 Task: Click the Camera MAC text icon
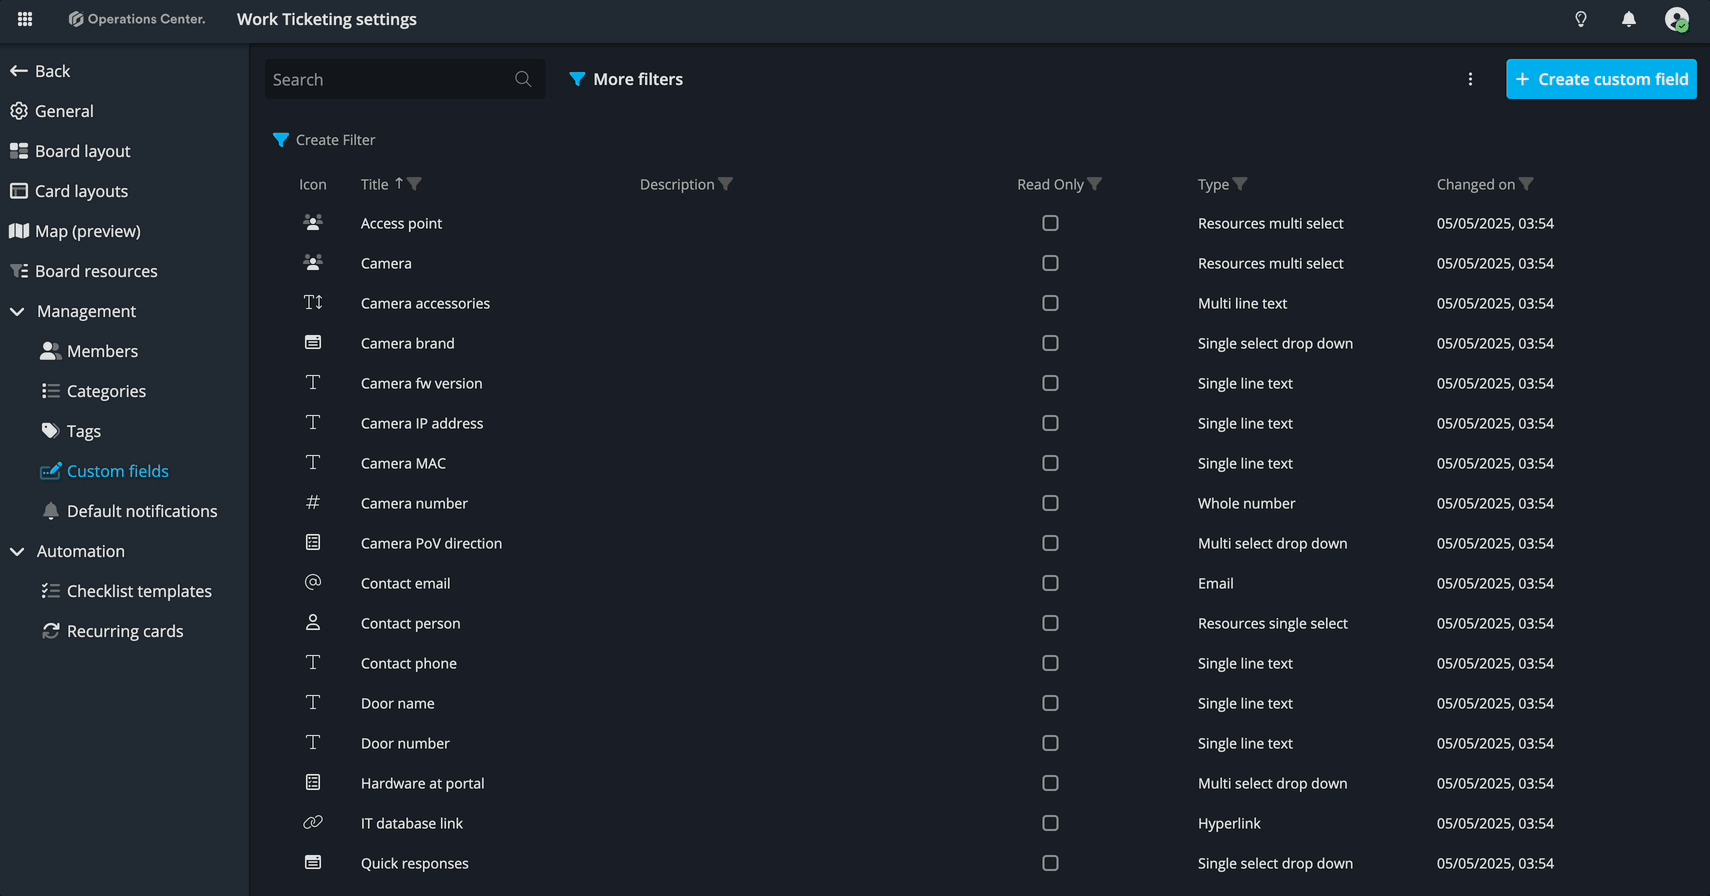[x=313, y=462]
